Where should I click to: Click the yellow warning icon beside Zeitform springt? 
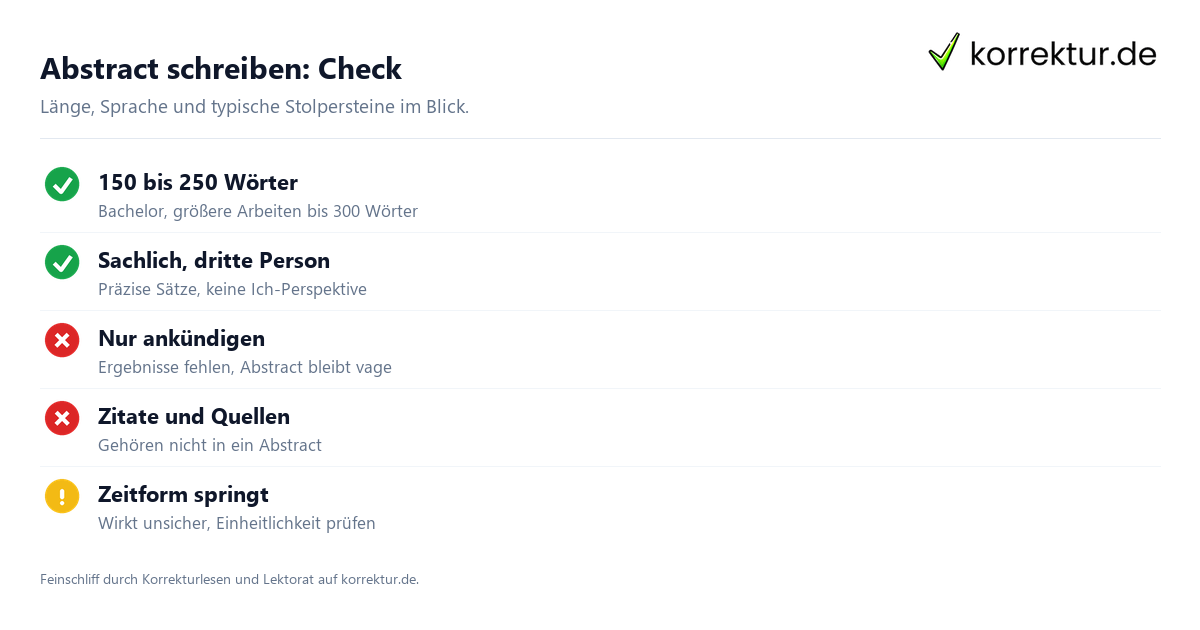coord(62,496)
